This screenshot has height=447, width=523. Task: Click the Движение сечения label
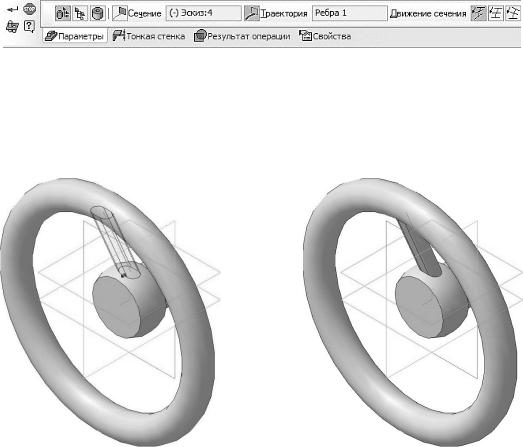[428, 14]
